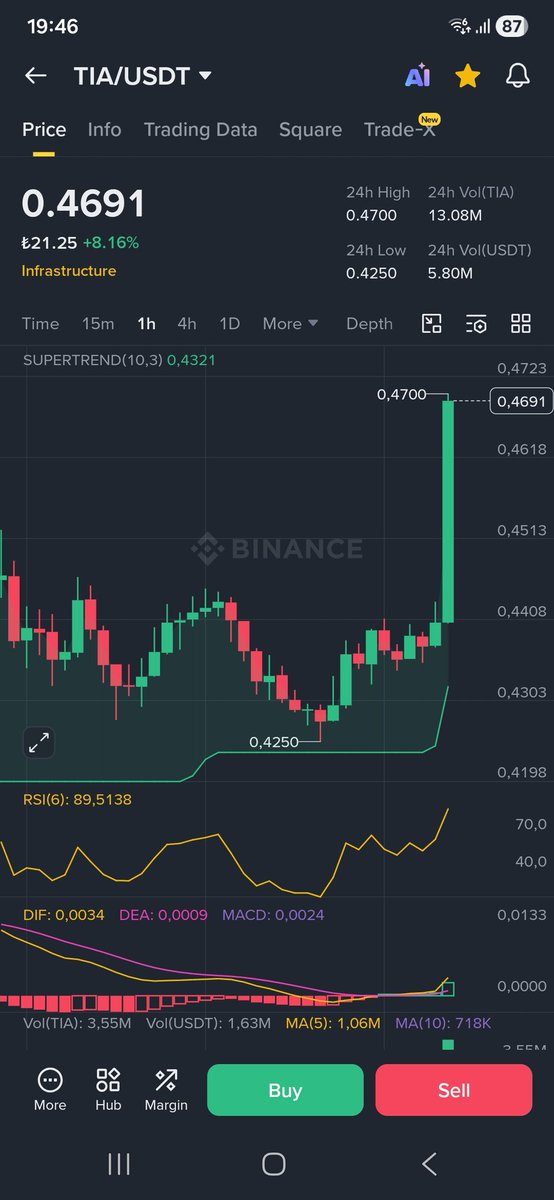Tap the Android home button

click(274, 1163)
